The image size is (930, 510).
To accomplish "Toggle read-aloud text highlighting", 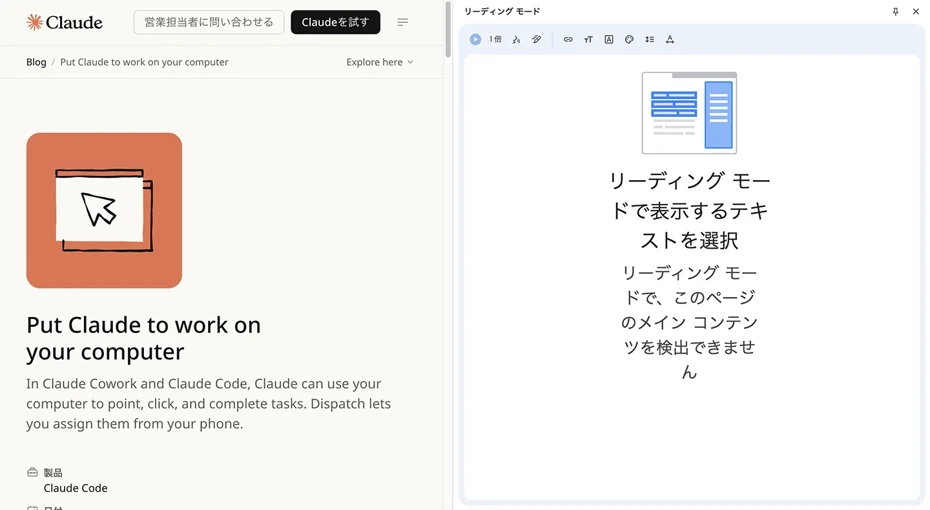I will [x=536, y=39].
